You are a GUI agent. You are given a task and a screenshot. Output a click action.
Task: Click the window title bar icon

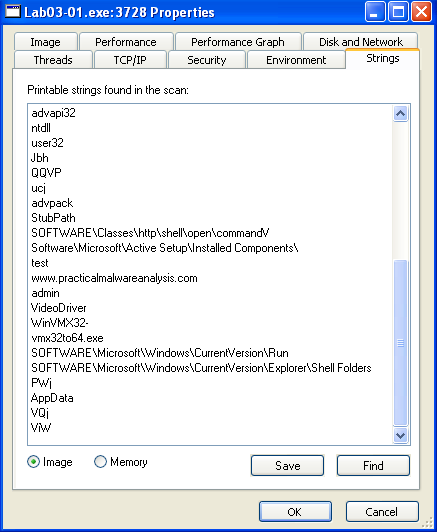[x=13, y=12]
